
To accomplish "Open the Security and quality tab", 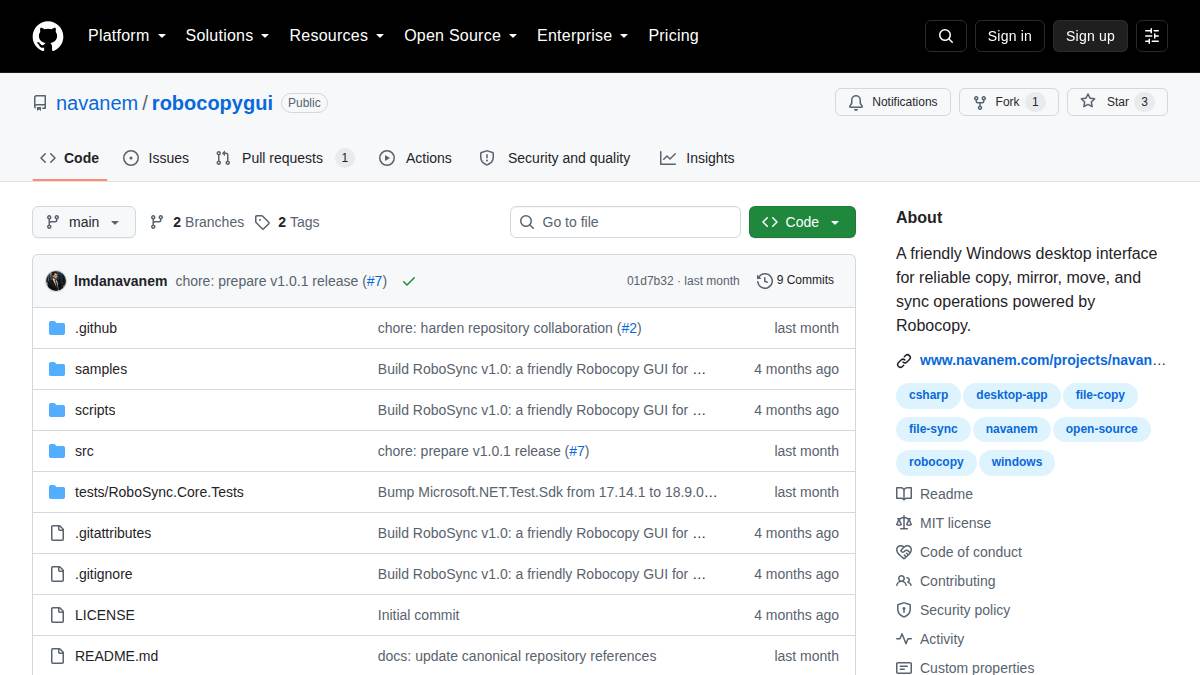I will pos(555,158).
